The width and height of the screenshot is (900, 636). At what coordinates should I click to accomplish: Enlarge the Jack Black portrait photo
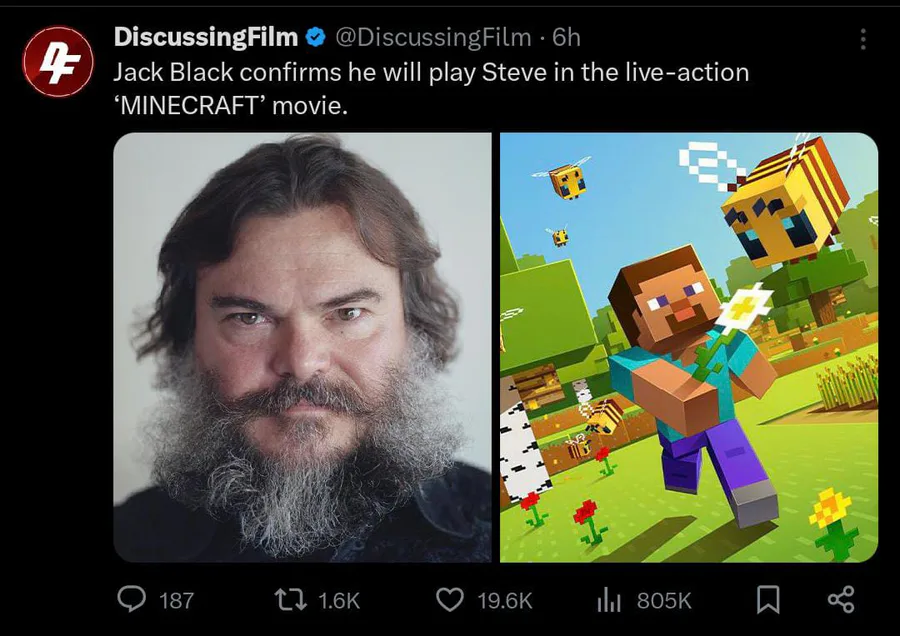302,347
